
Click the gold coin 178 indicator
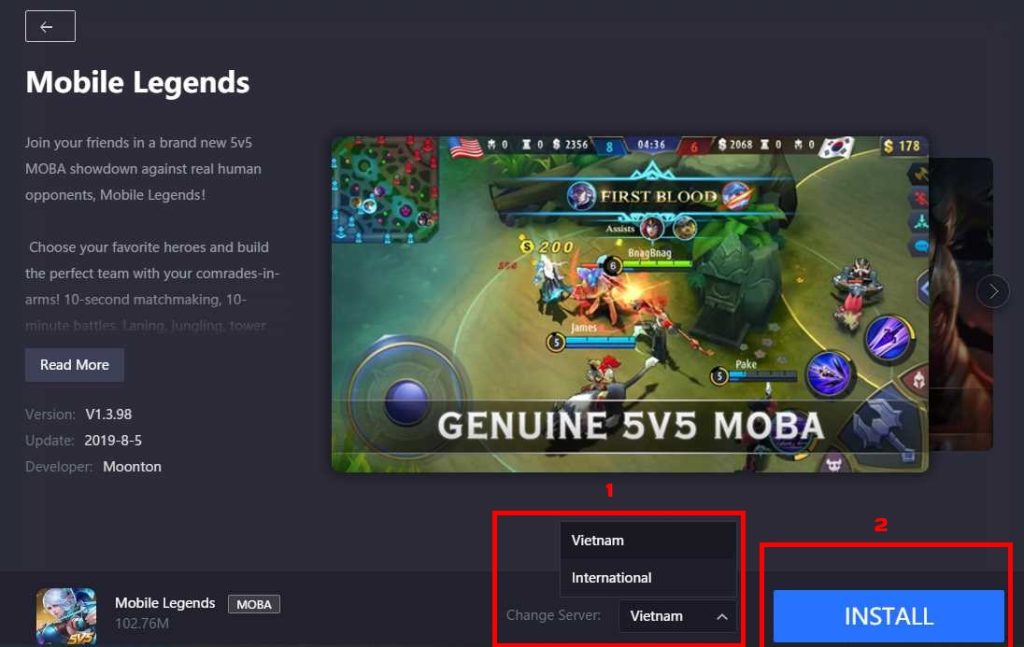click(x=901, y=146)
